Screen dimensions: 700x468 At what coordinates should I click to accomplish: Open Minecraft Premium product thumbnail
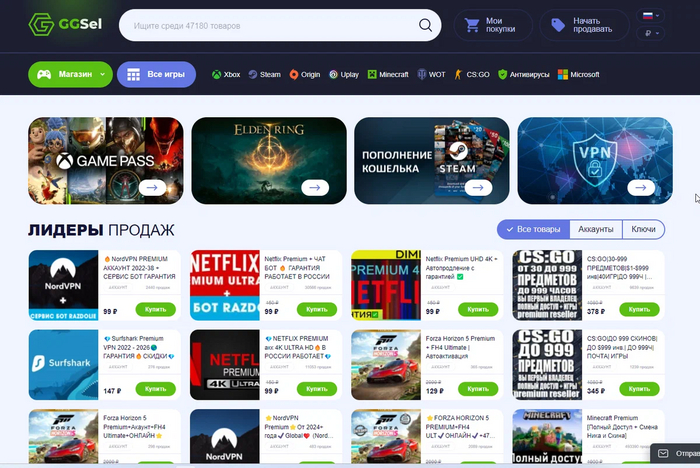pos(547,436)
